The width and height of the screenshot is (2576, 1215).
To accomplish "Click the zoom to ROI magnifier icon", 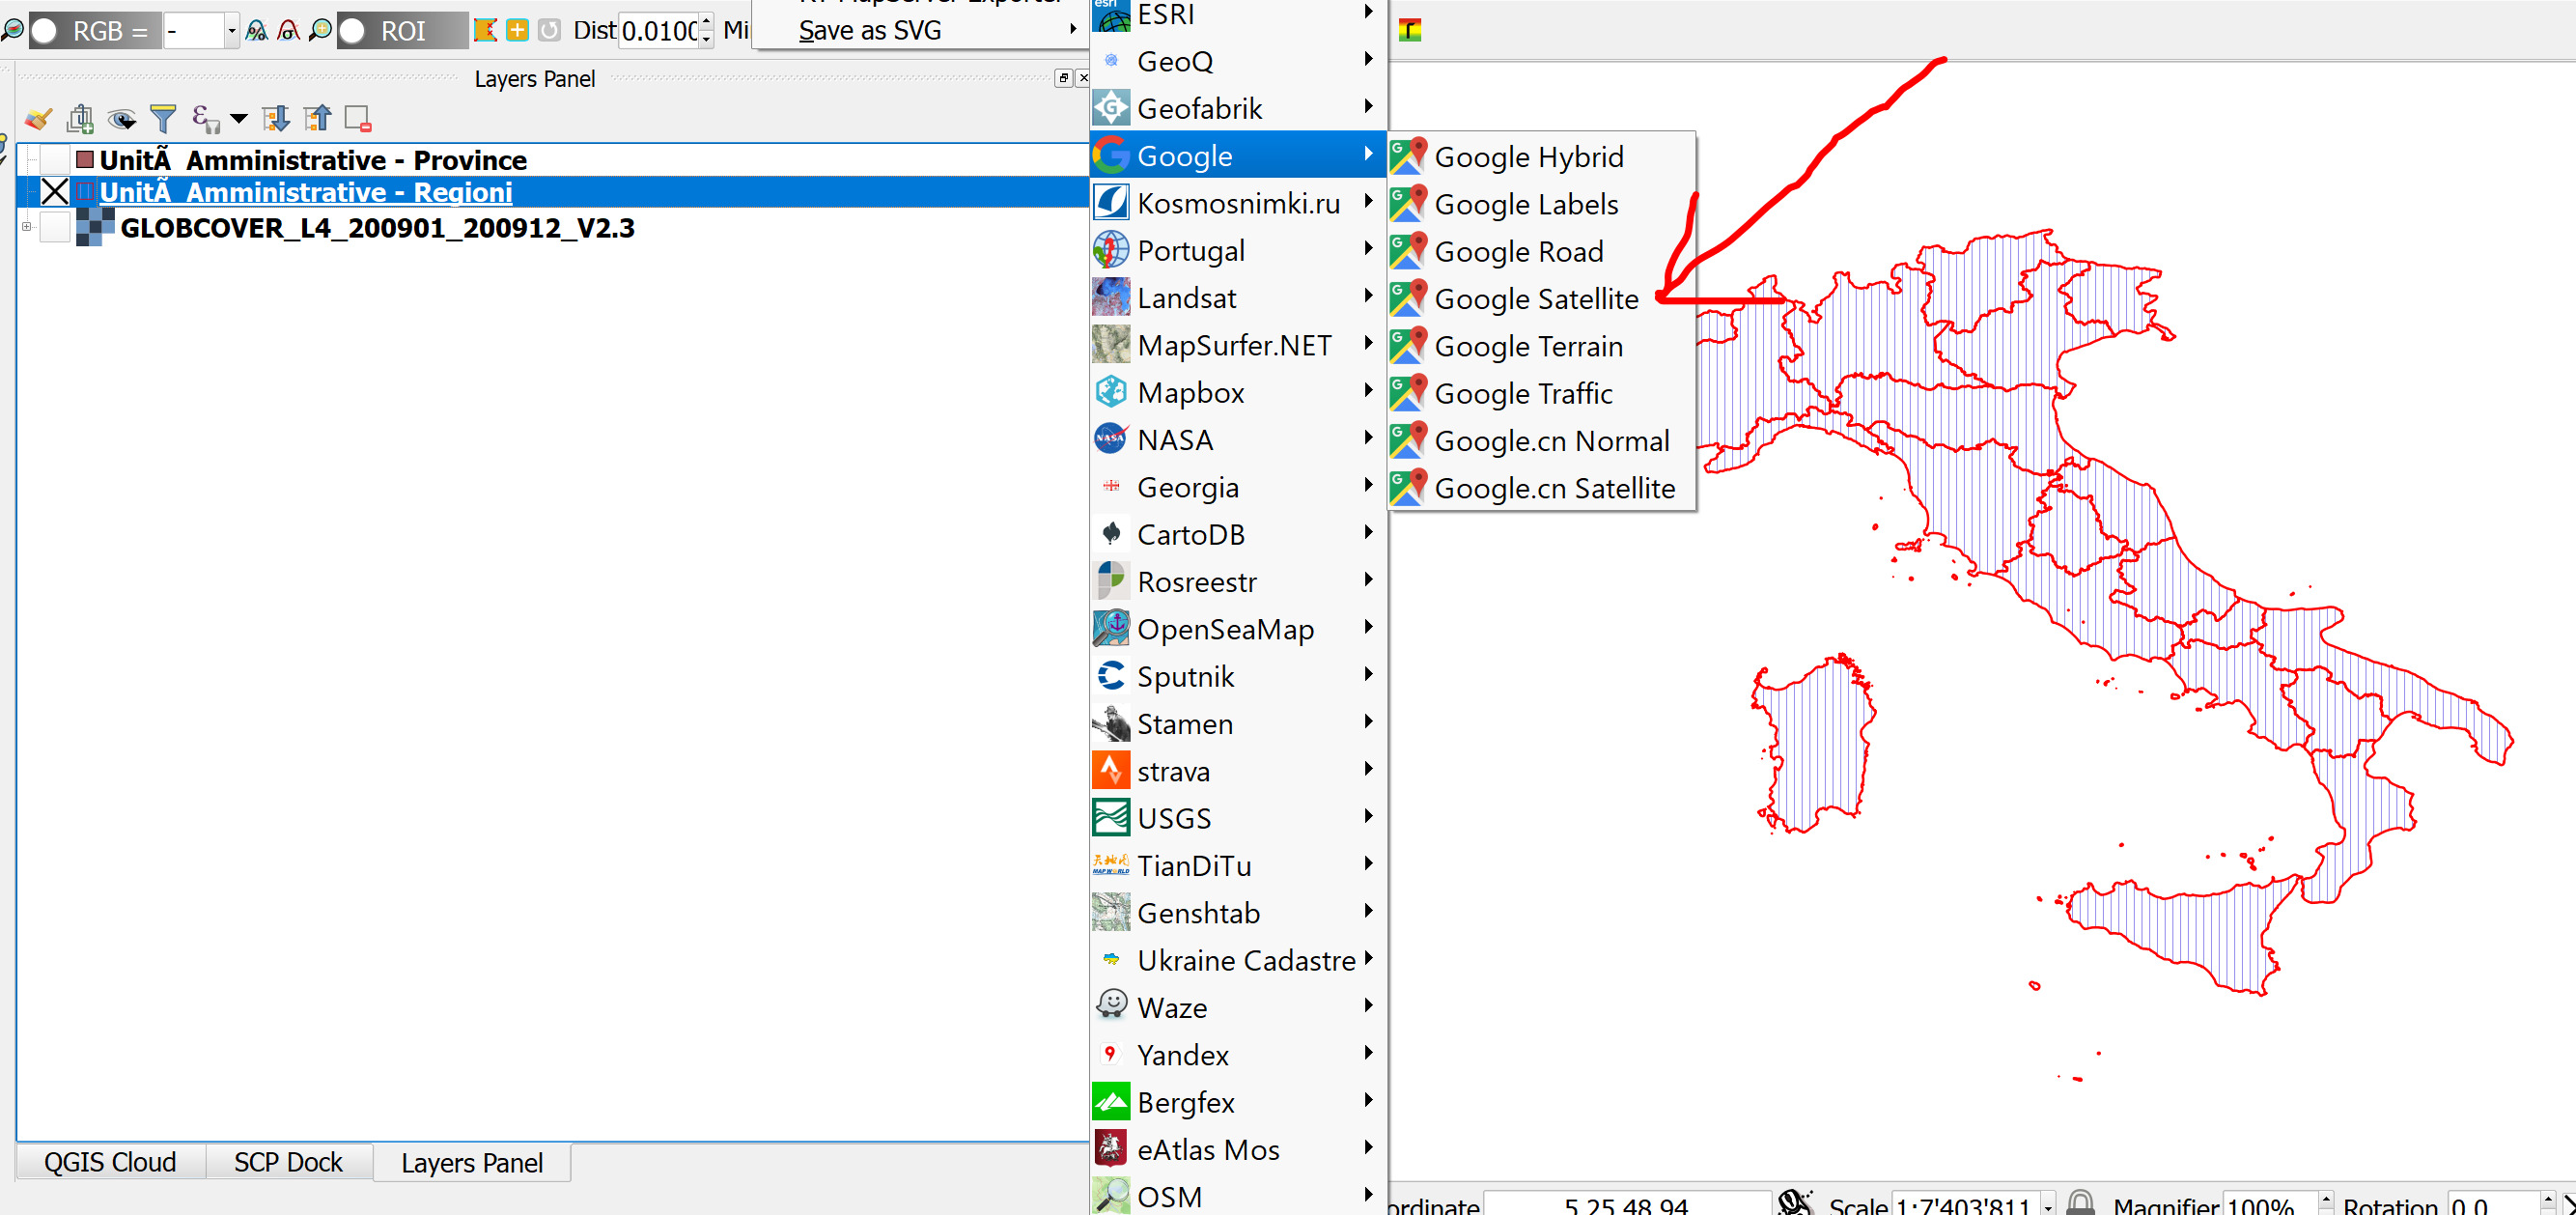I will (321, 31).
